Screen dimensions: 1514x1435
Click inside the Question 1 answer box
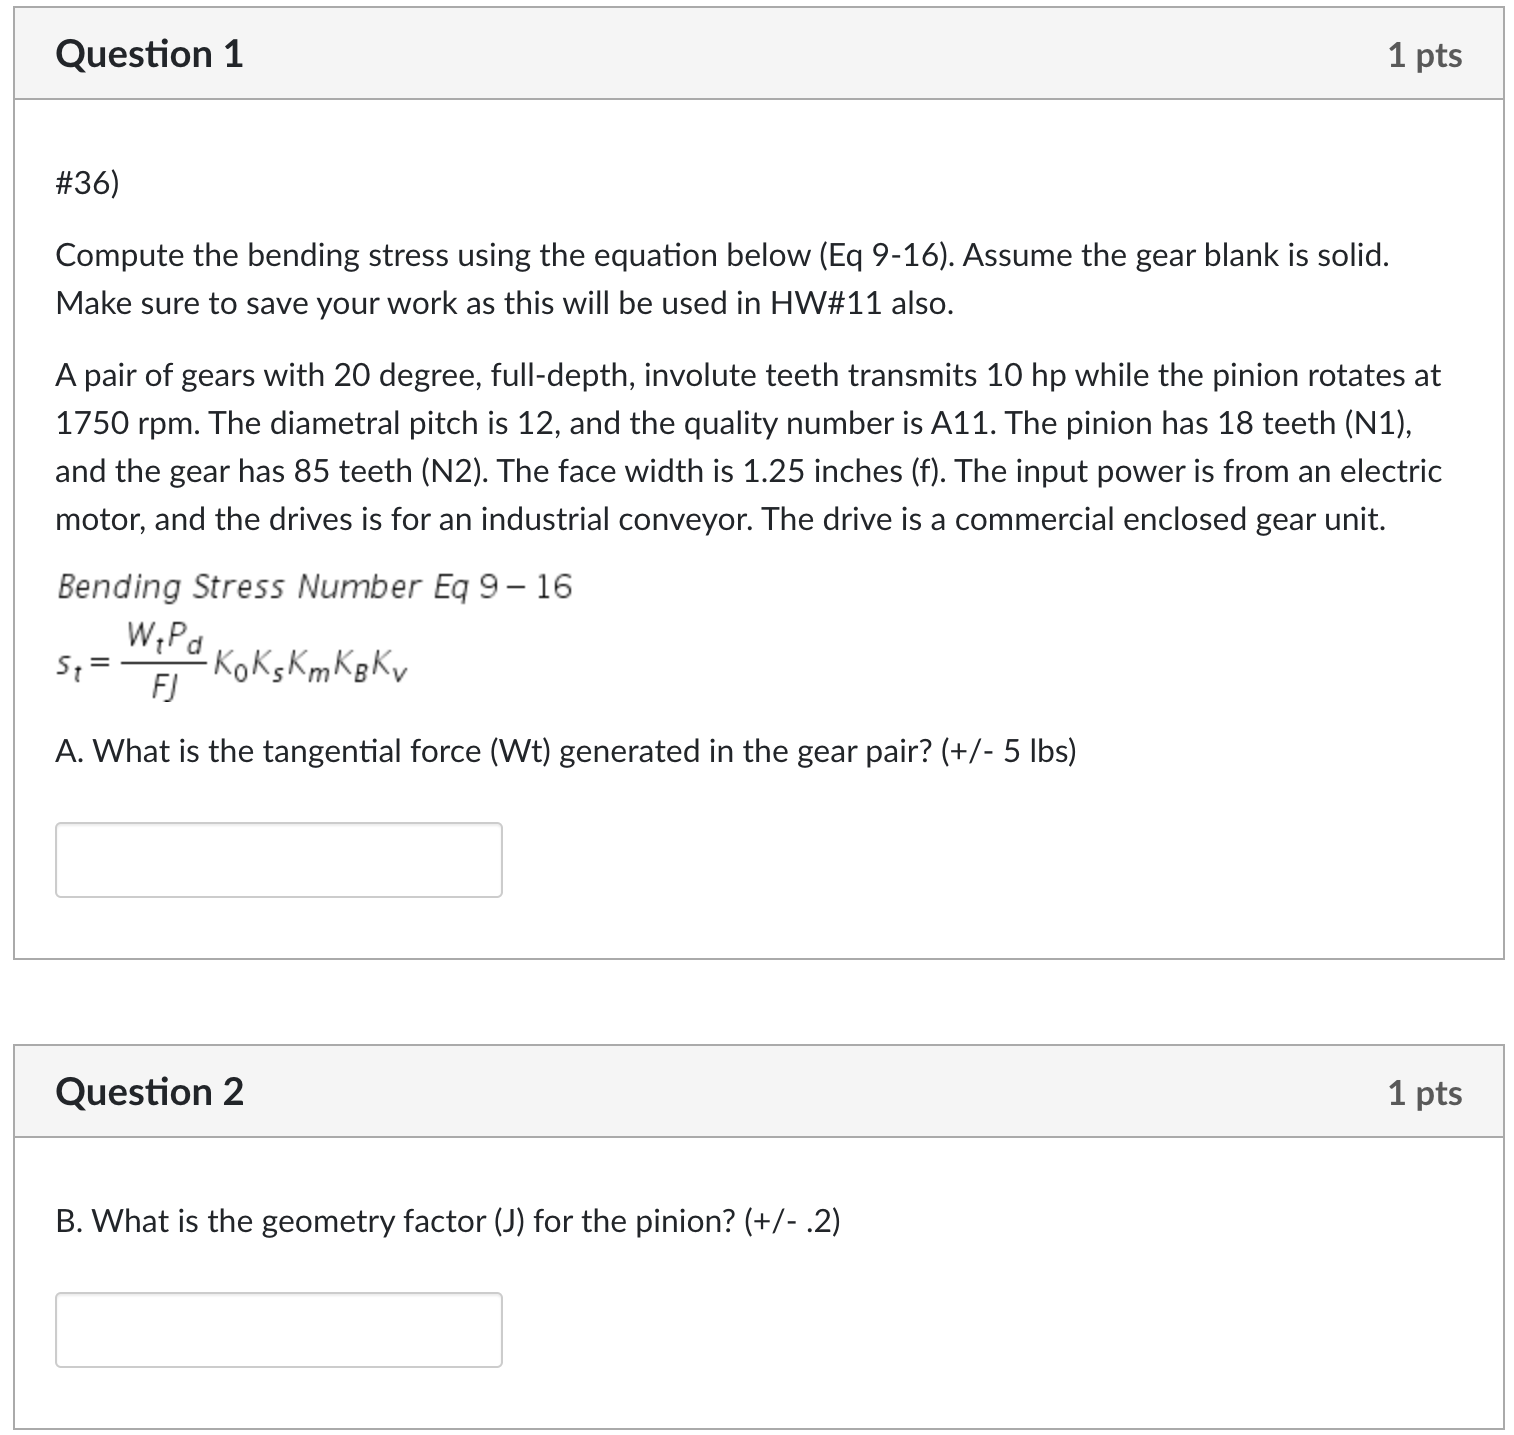tap(278, 858)
